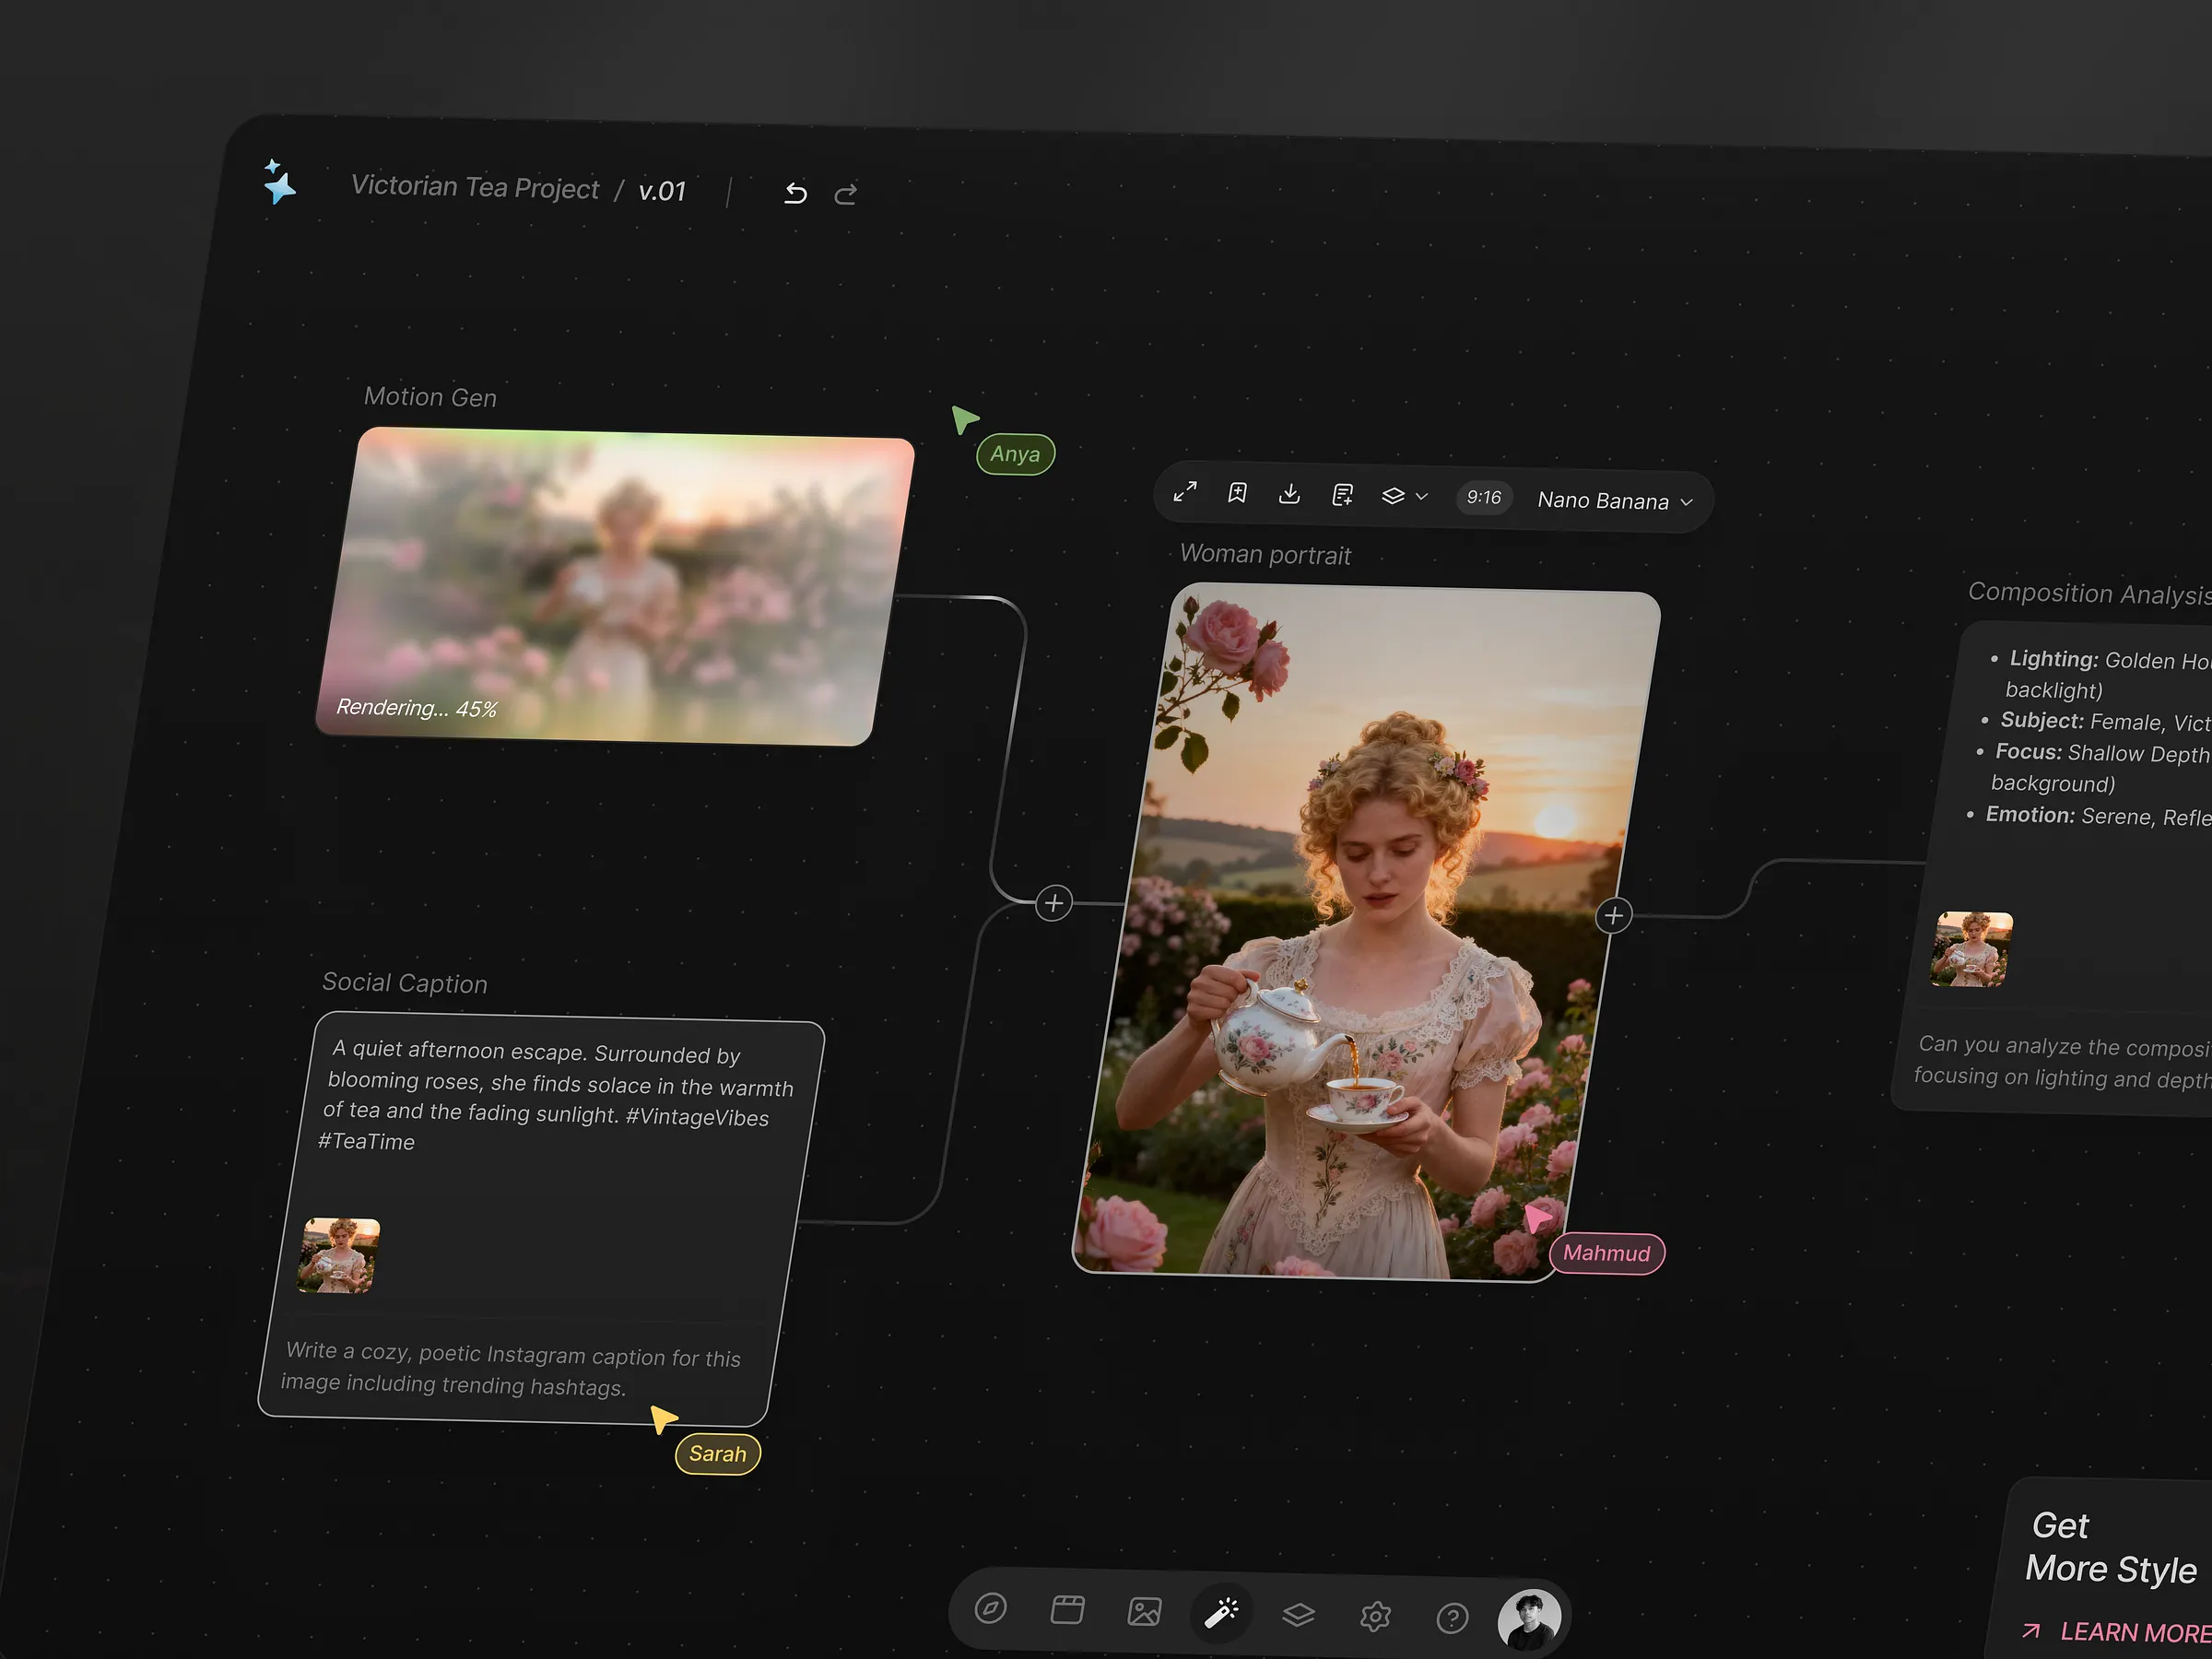2212x1659 pixels.
Task: Click the bookmark add icon
Action: coord(1237,492)
